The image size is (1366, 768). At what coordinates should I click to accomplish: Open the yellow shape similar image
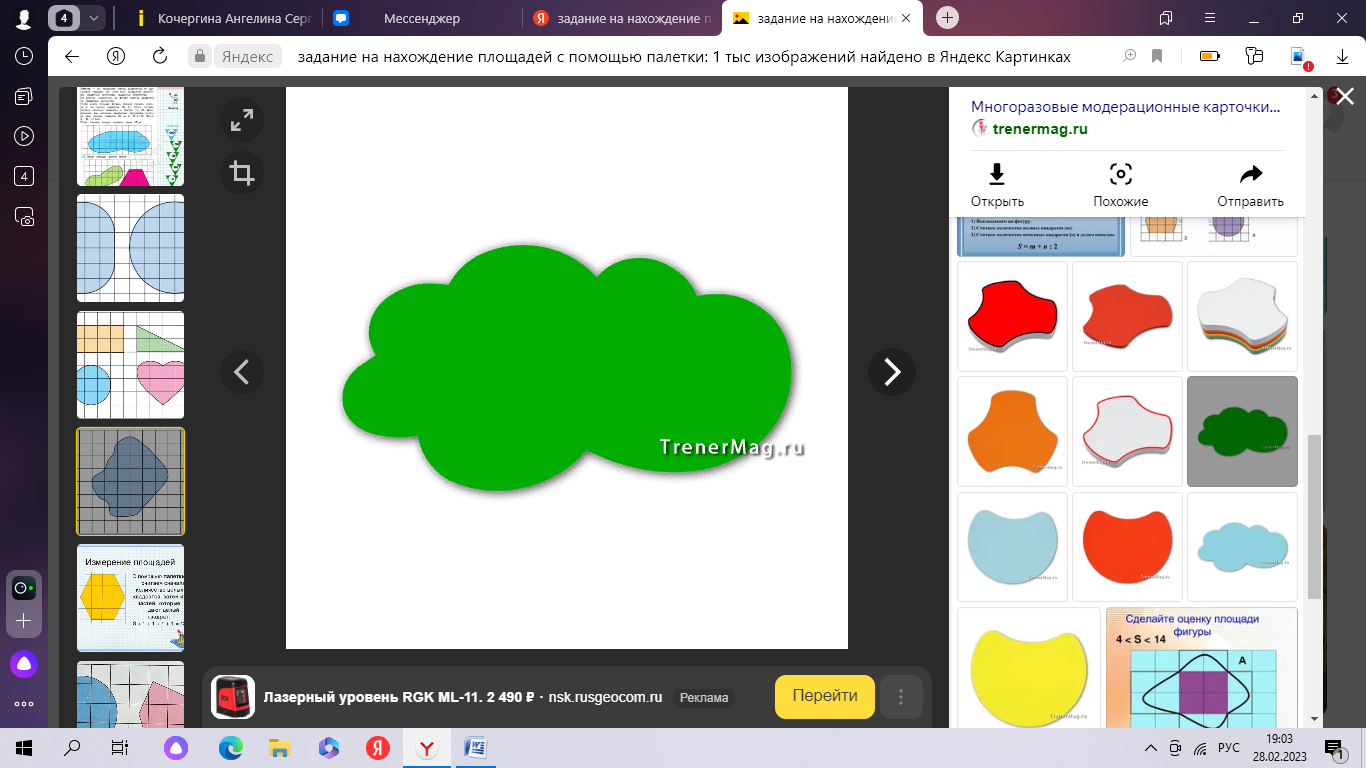point(1028,667)
